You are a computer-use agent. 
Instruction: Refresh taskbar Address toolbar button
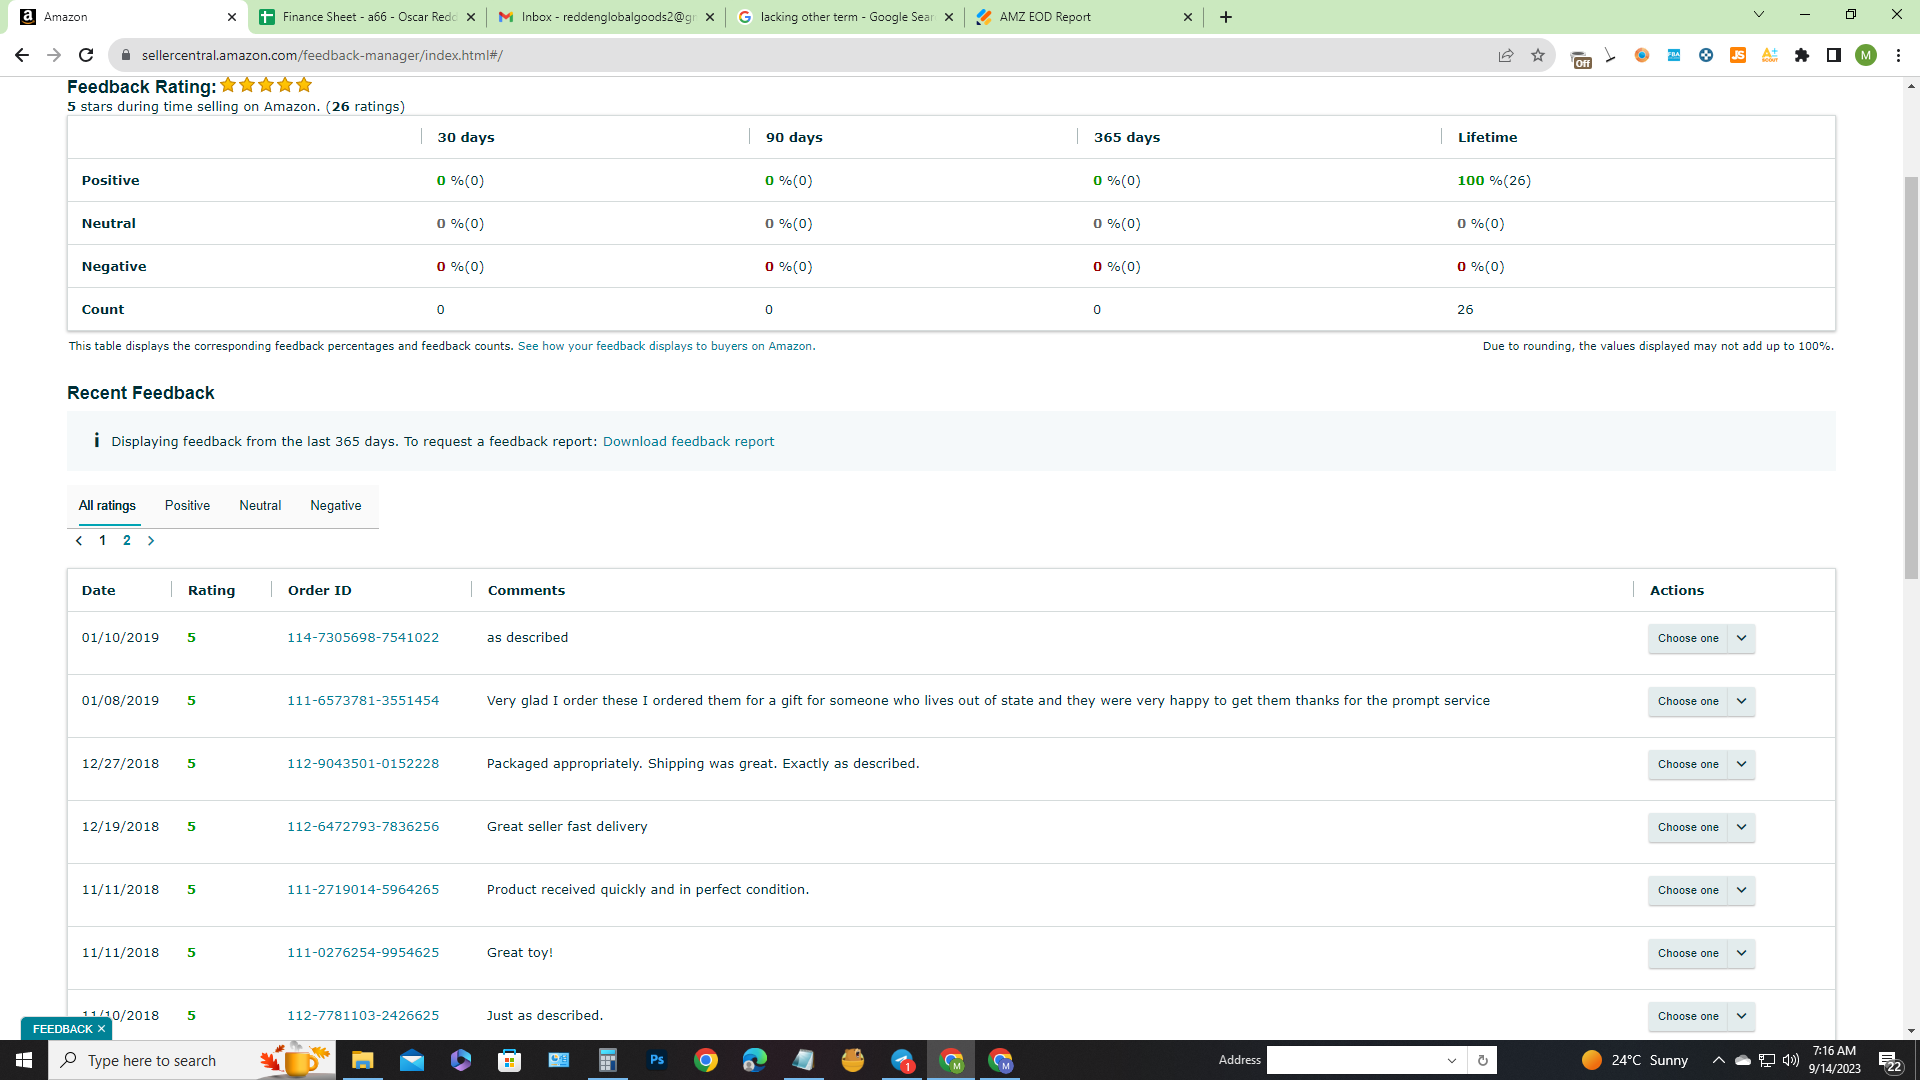click(x=1482, y=1060)
